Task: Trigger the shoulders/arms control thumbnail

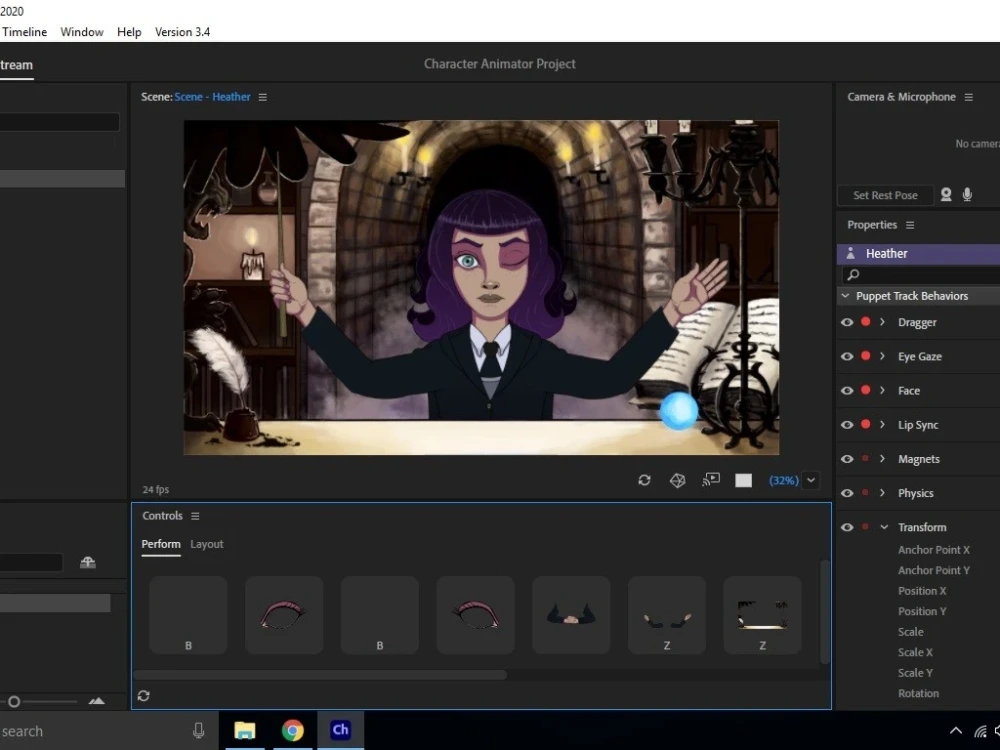Action: click(571, 615)
